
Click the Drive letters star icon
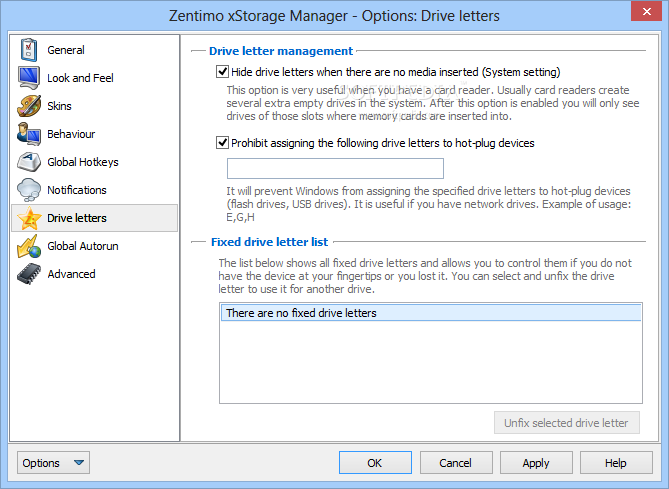[x=29, y=218]
